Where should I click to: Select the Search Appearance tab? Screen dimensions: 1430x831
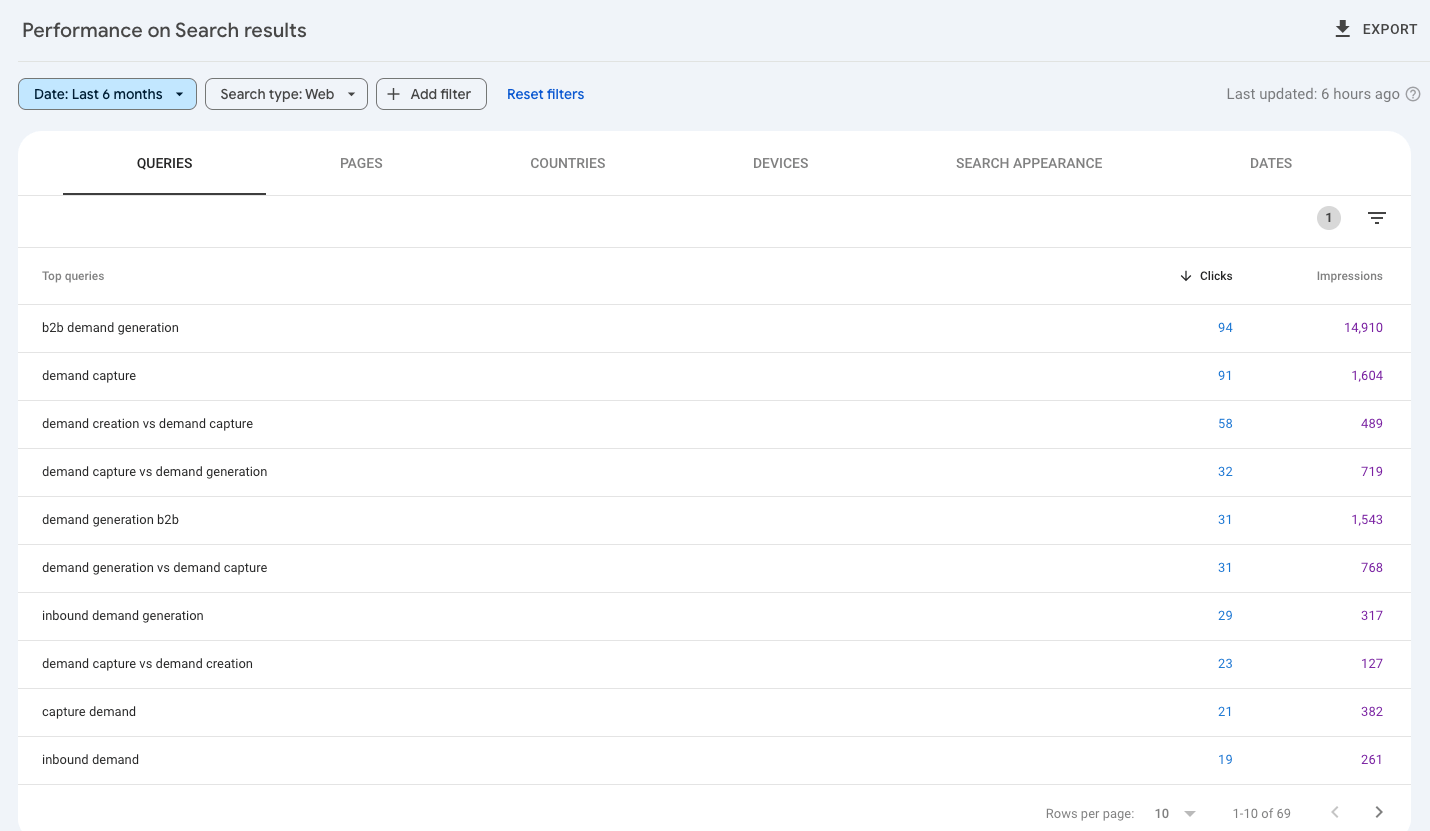[x=1028, y=163]
